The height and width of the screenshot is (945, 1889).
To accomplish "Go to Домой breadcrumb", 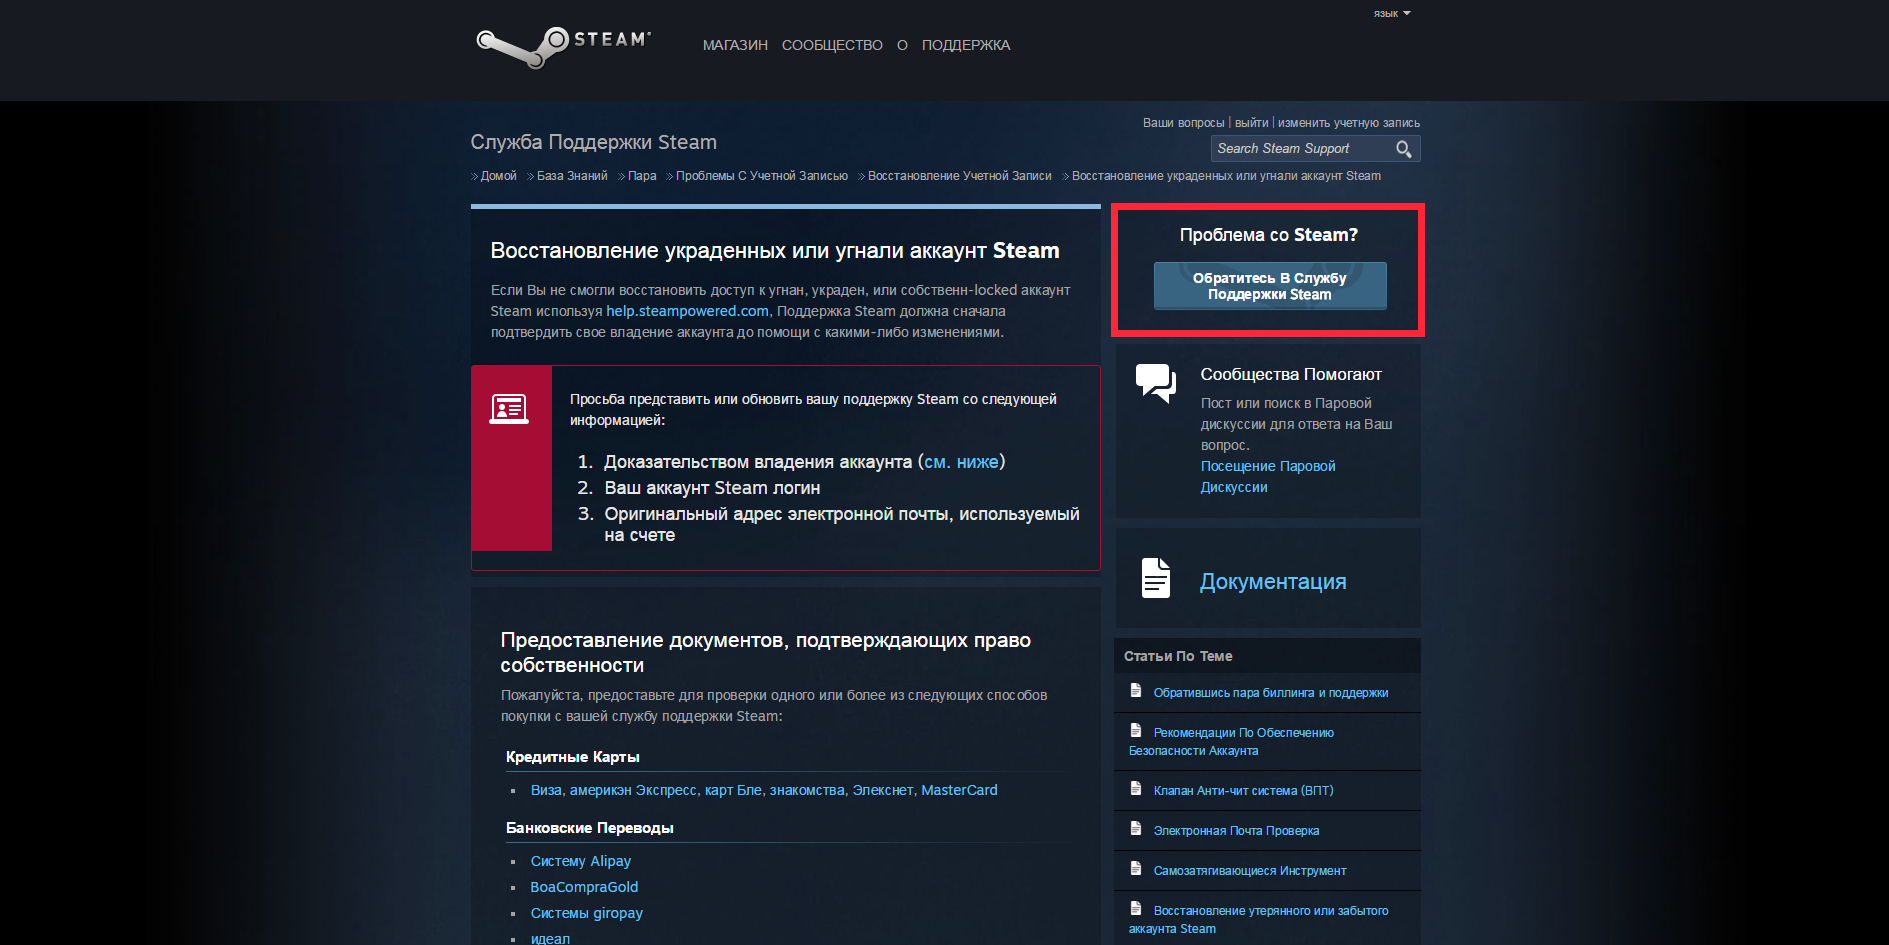I will pyautogui.click(x=499, y=176).
